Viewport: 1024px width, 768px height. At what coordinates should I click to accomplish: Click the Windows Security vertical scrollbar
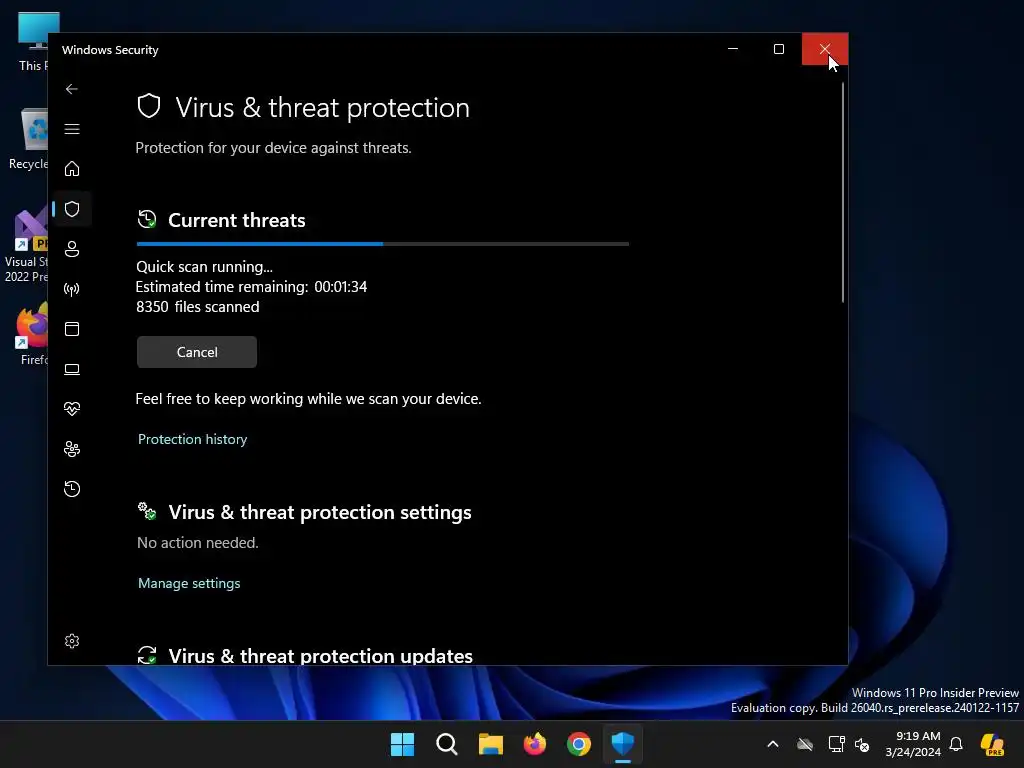coord(842,193)
